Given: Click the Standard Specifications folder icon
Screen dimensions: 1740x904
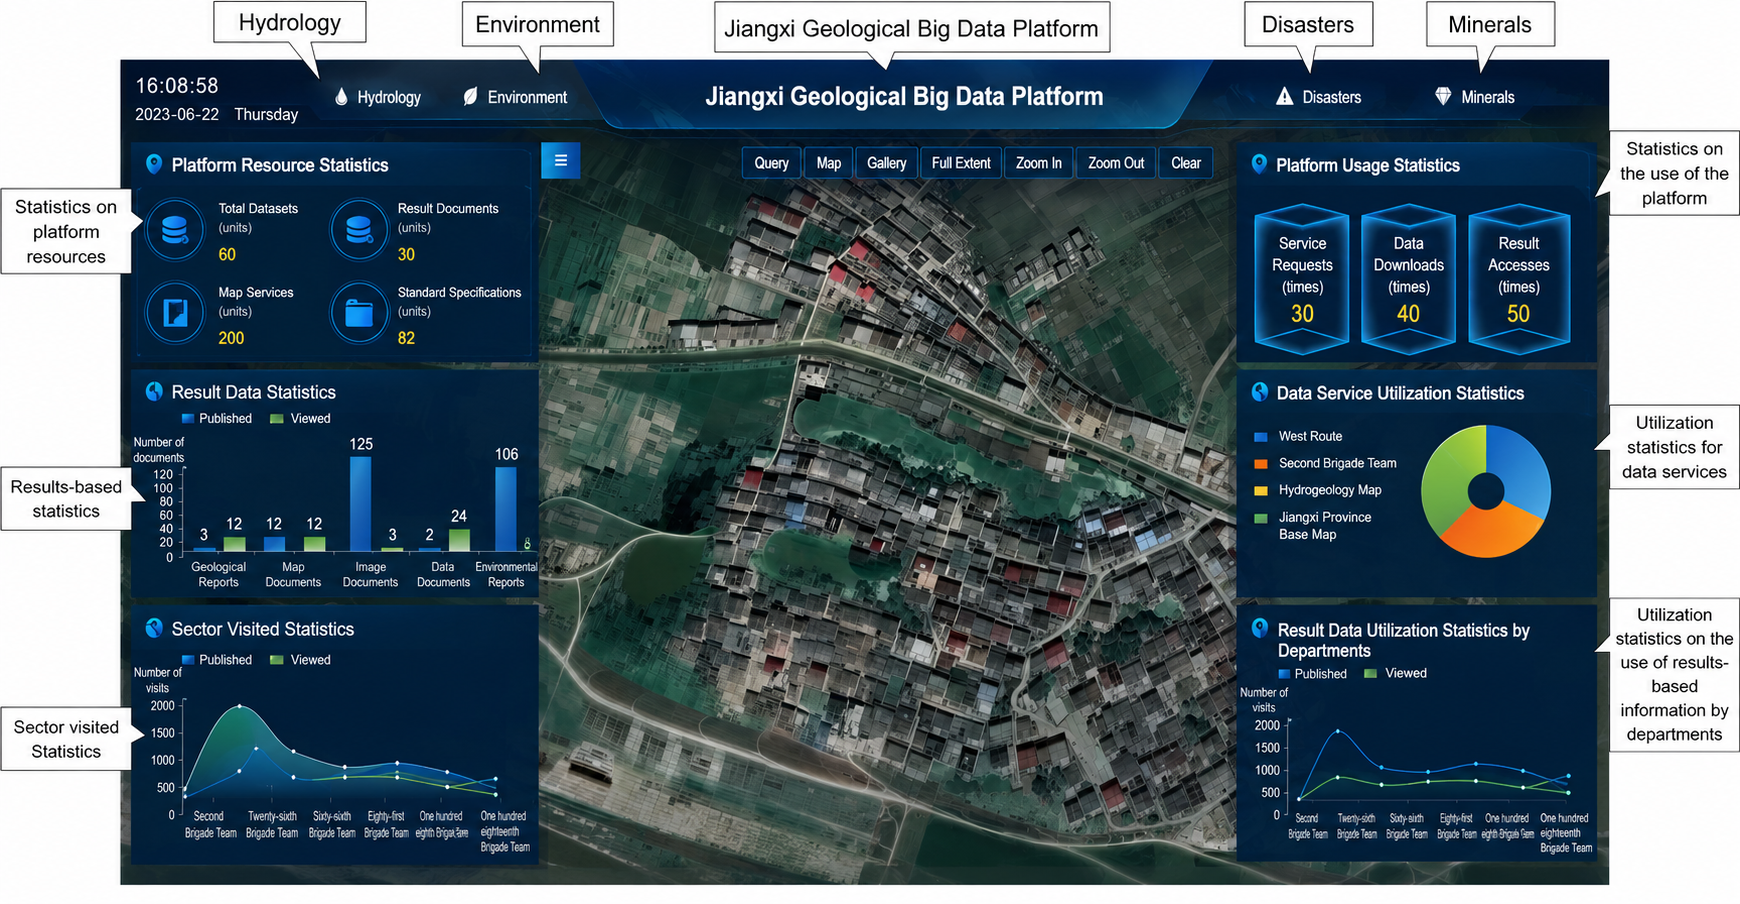Looking at the screenshot, I should coord(359,313).
